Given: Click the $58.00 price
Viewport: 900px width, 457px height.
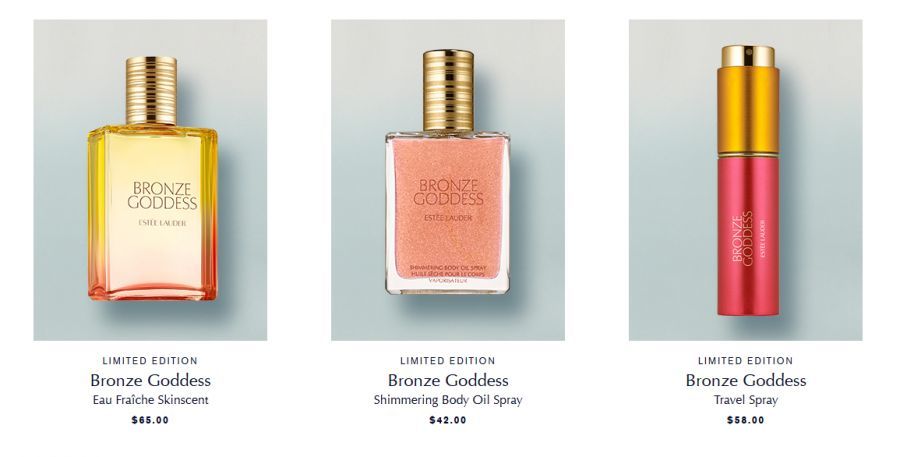Looking at the screenshot, I should coord(746,420).
